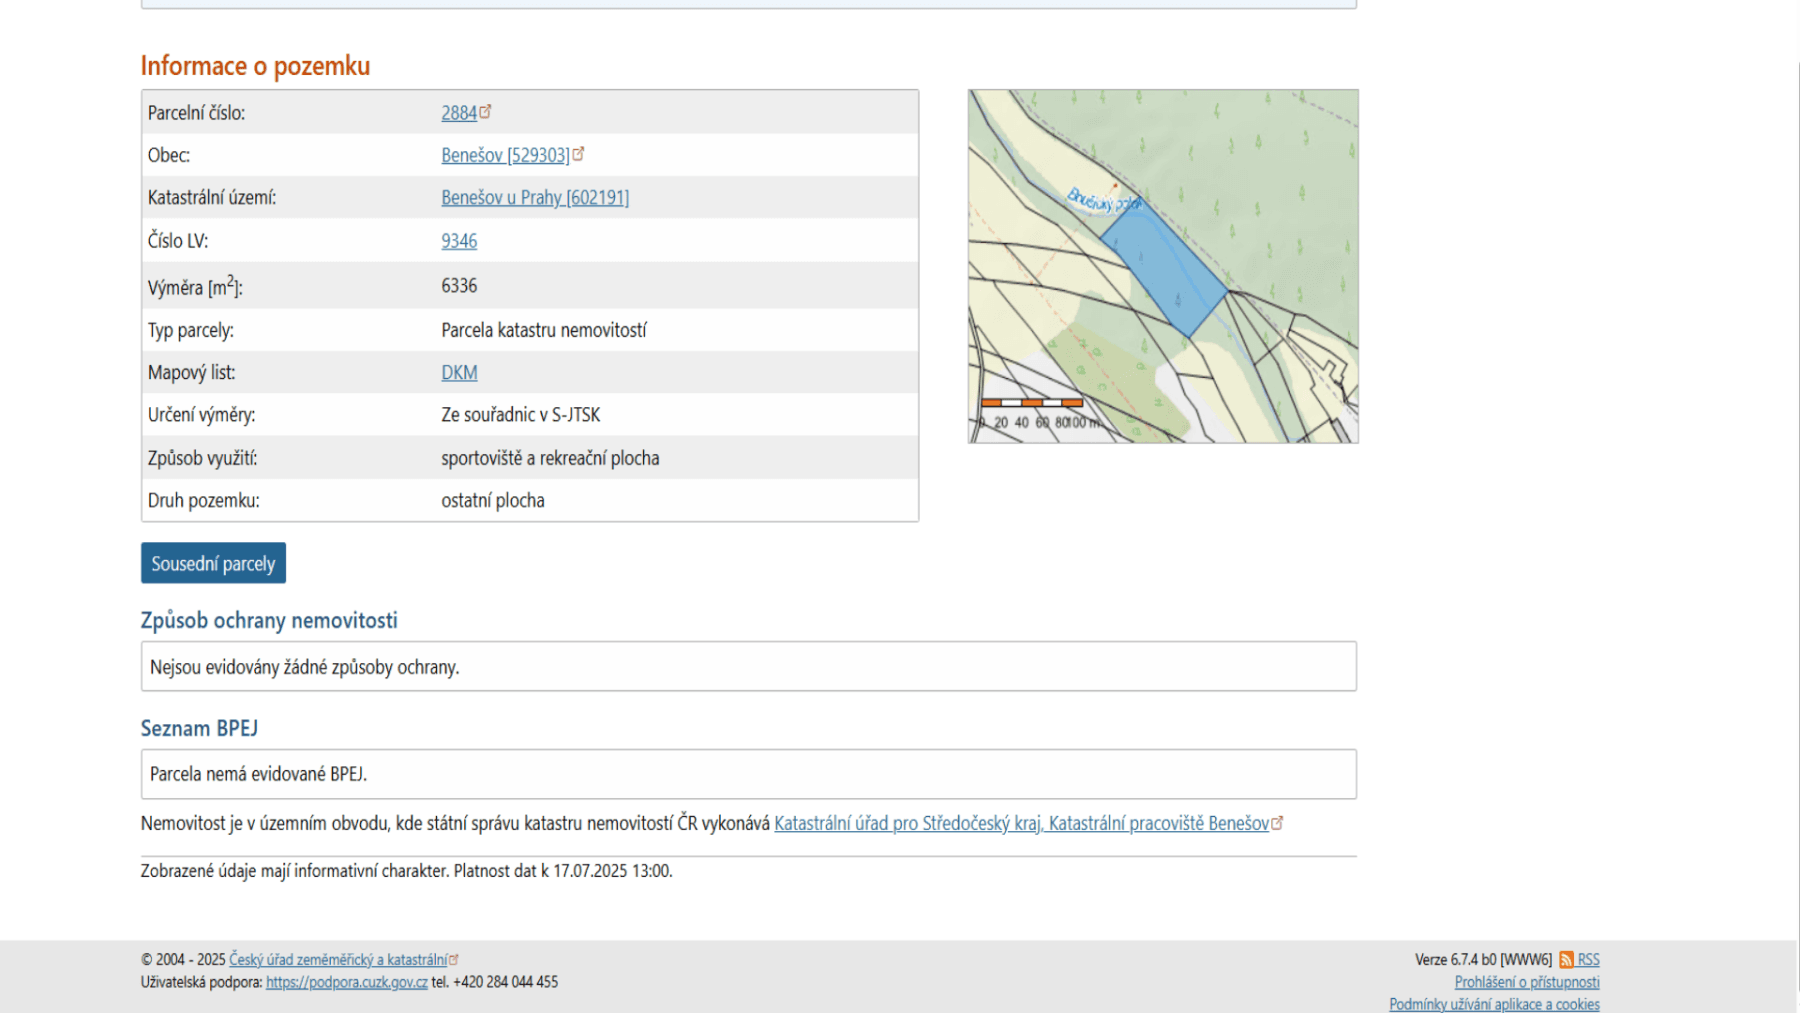This screenshot has height=1013, width=1800.
Task: Open the DKM map sheet link
Action: 459,373
